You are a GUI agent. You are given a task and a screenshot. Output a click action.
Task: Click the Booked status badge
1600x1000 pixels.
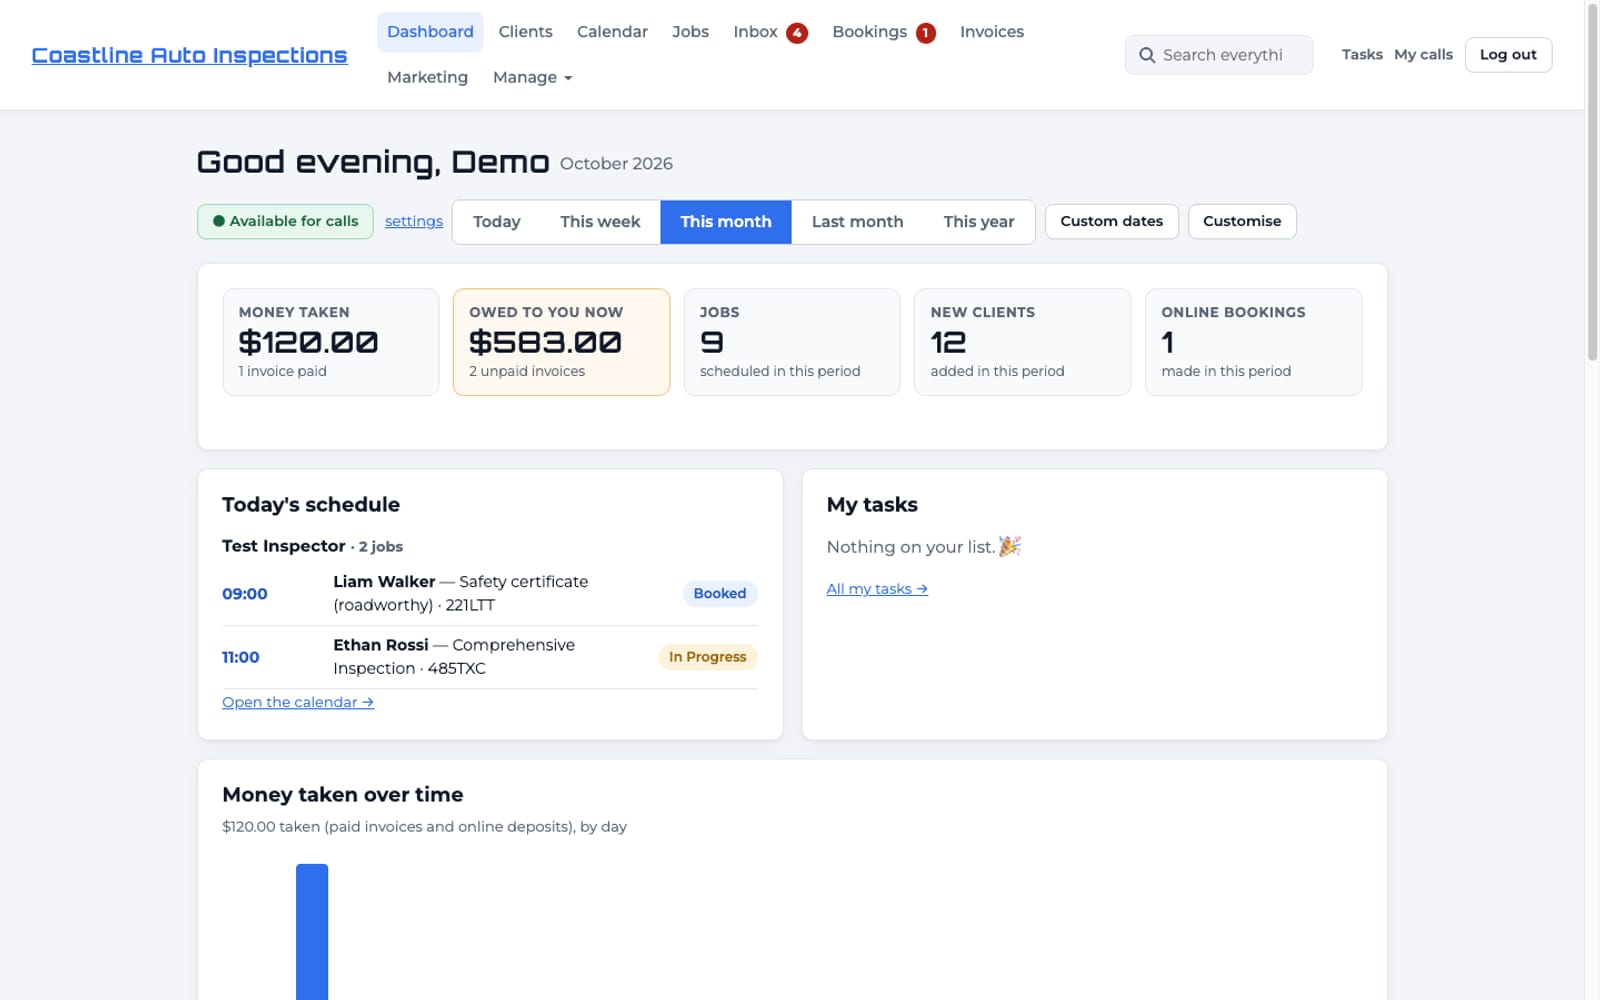coord(720,593)
